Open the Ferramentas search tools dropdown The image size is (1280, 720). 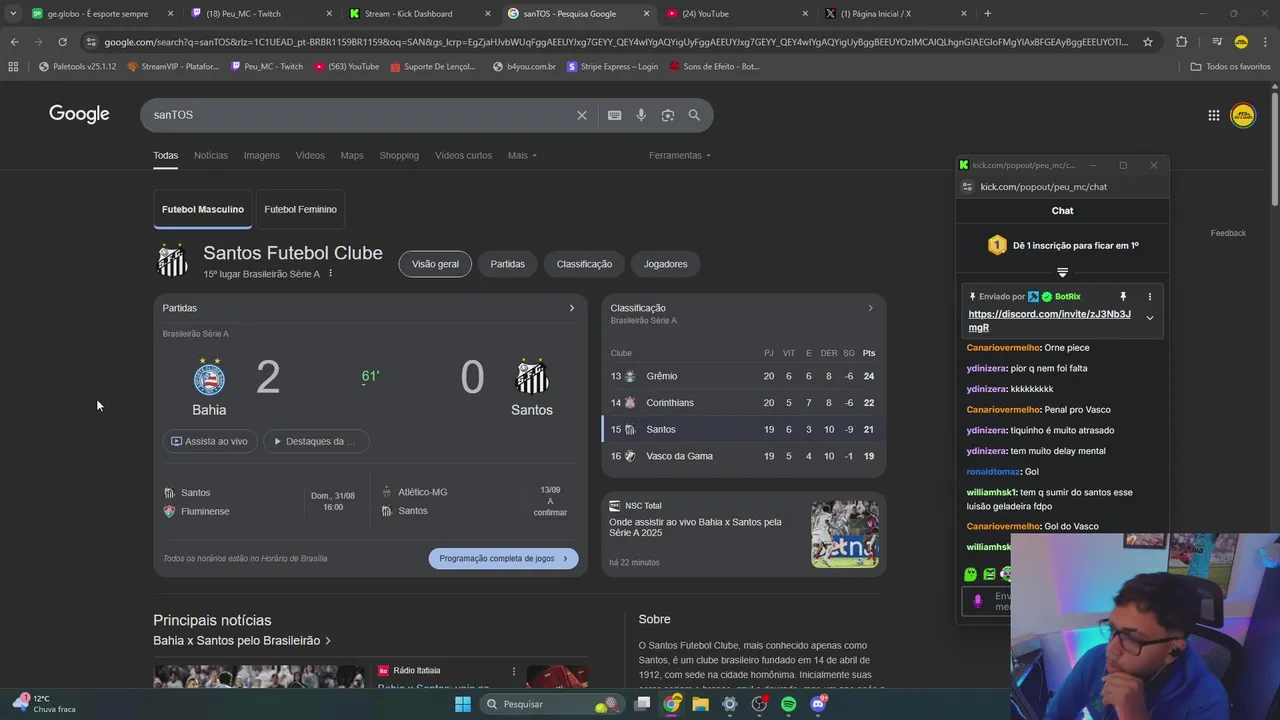[x=680, y=155]
